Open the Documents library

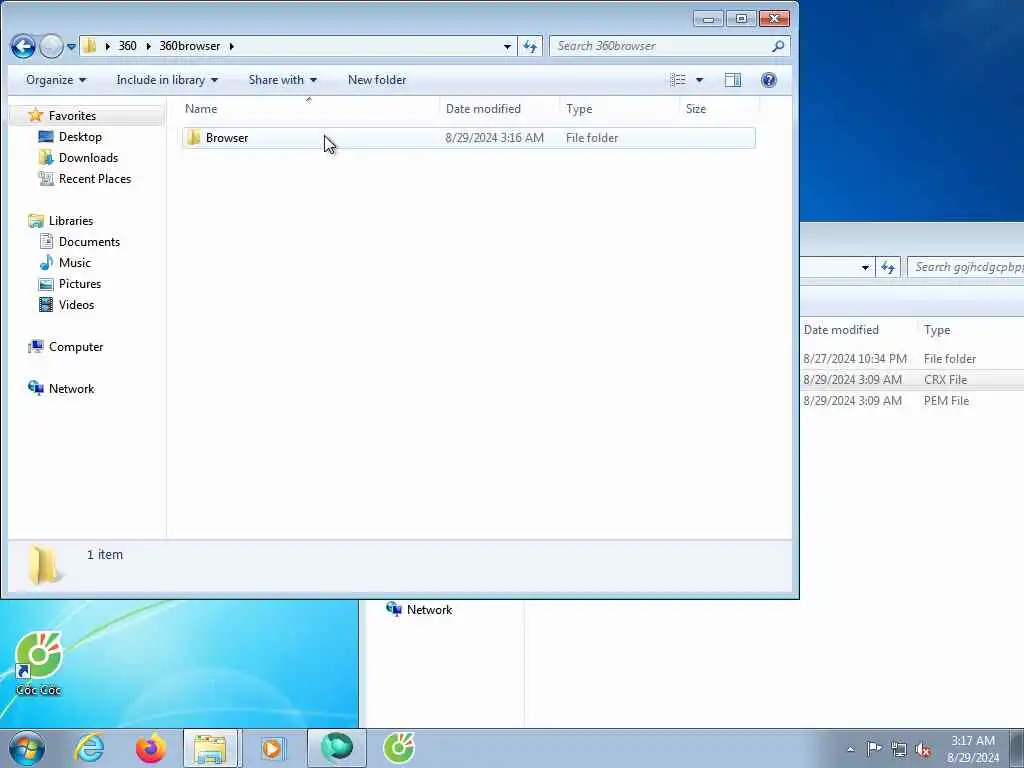pos(89,242)
